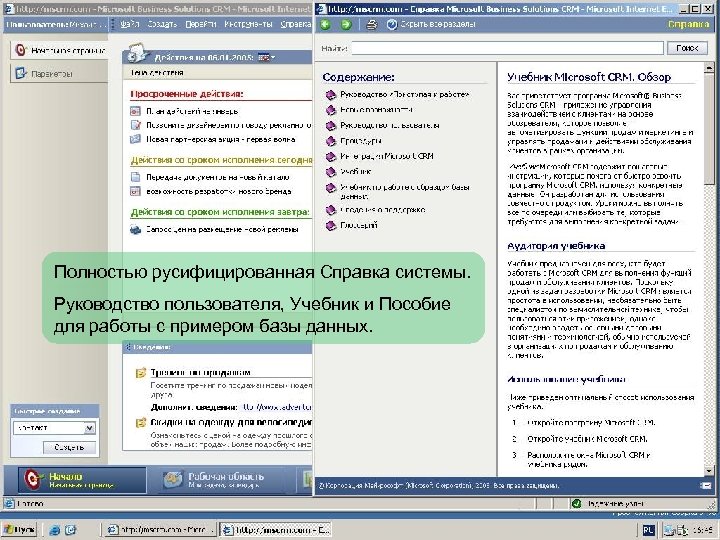The height and width of the screenshot is (540, 720).
Task: Open 'Возможность разработки нового бренда' activity
Action: [x=219, y=191]
